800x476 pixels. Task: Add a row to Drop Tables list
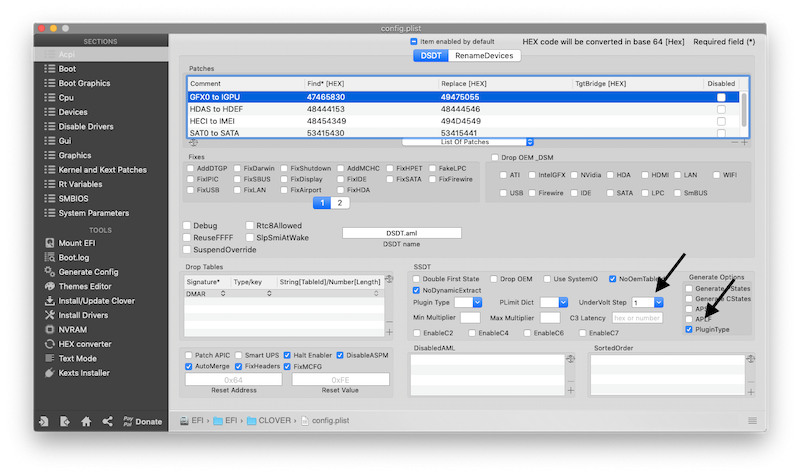pyautogui.click(x=389, y=332)
